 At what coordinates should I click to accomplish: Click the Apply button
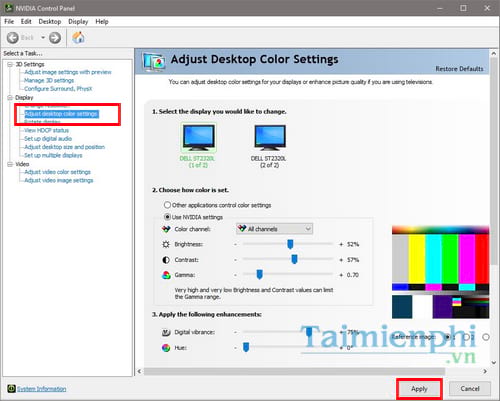pos(419,389)
